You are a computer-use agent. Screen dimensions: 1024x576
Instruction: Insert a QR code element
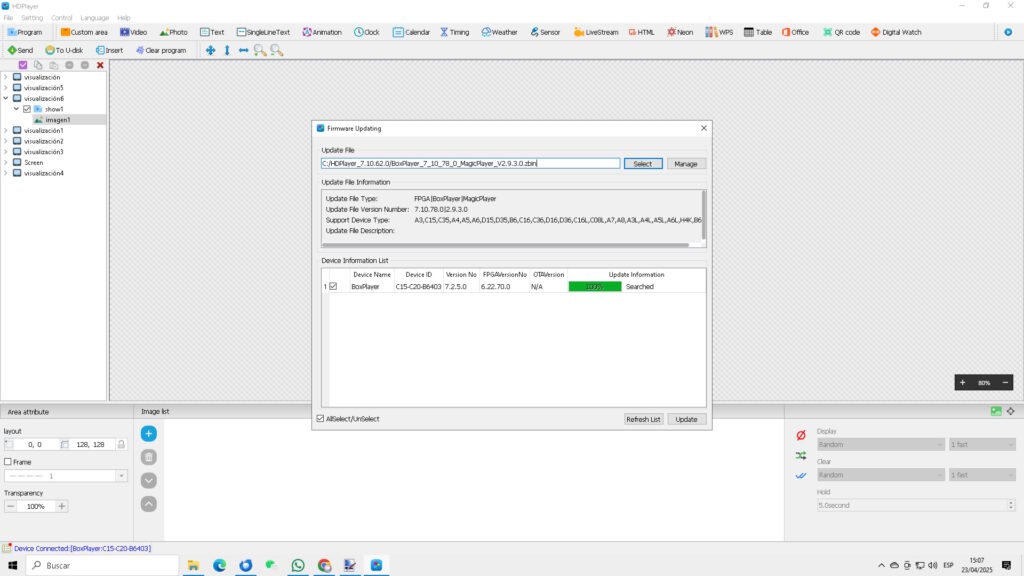click(x=841, y=32)
